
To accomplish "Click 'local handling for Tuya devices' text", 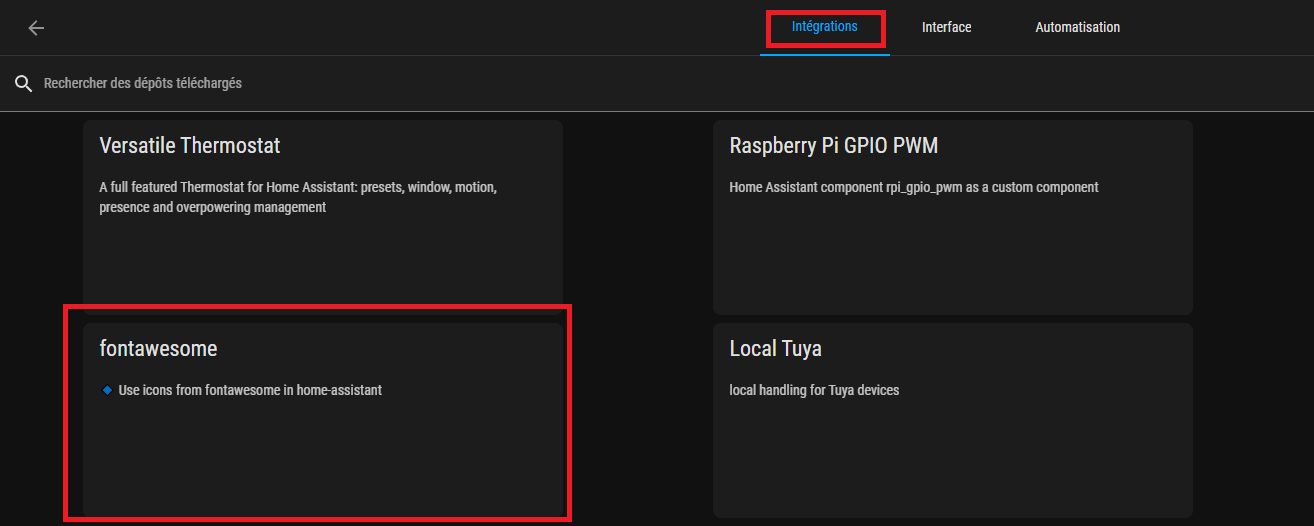I will tap(814, 390).
